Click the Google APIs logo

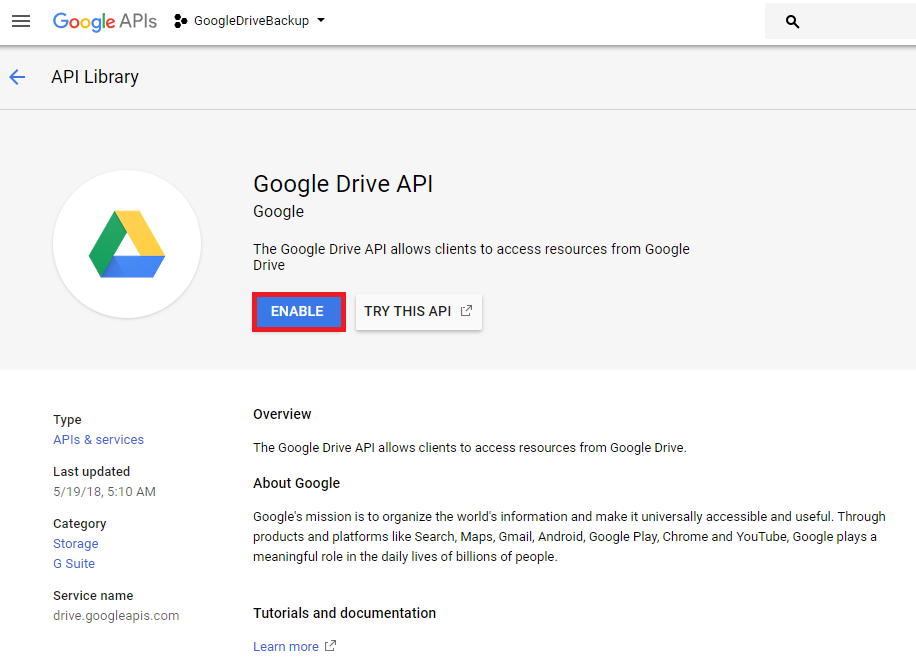[x=105, y=22]
